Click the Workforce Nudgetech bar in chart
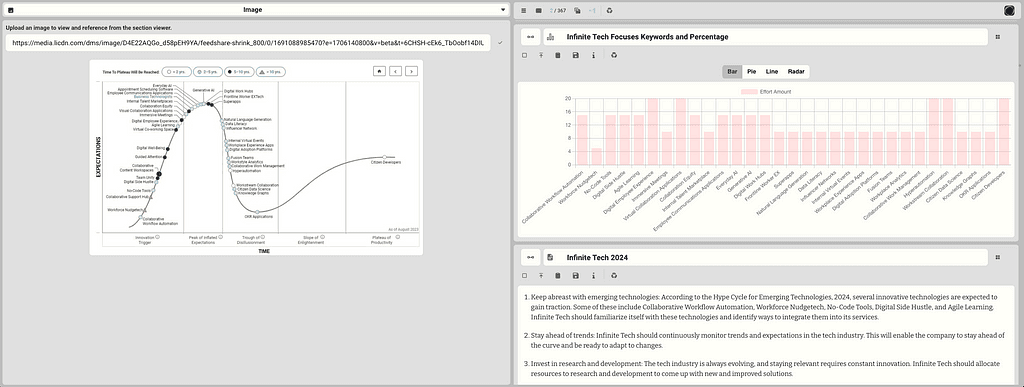The height and width of the screenshot is (387, 1024). [596, 156]
